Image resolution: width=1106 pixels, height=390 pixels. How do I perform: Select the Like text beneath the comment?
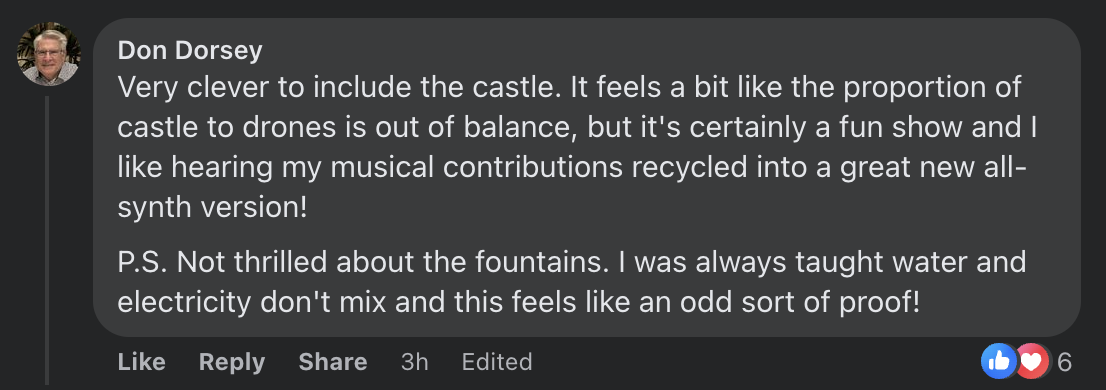[141, 362]
